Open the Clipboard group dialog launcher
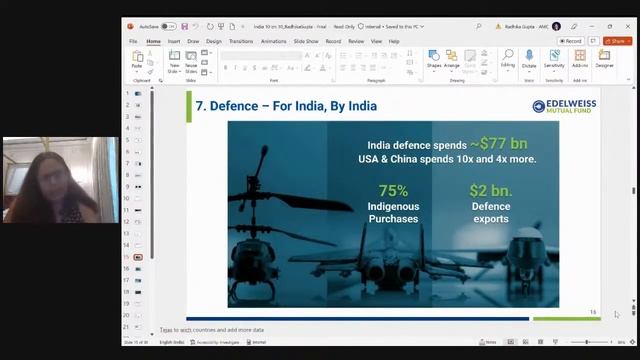This screenshot has width=640, height=360. (x=160, y=80)
